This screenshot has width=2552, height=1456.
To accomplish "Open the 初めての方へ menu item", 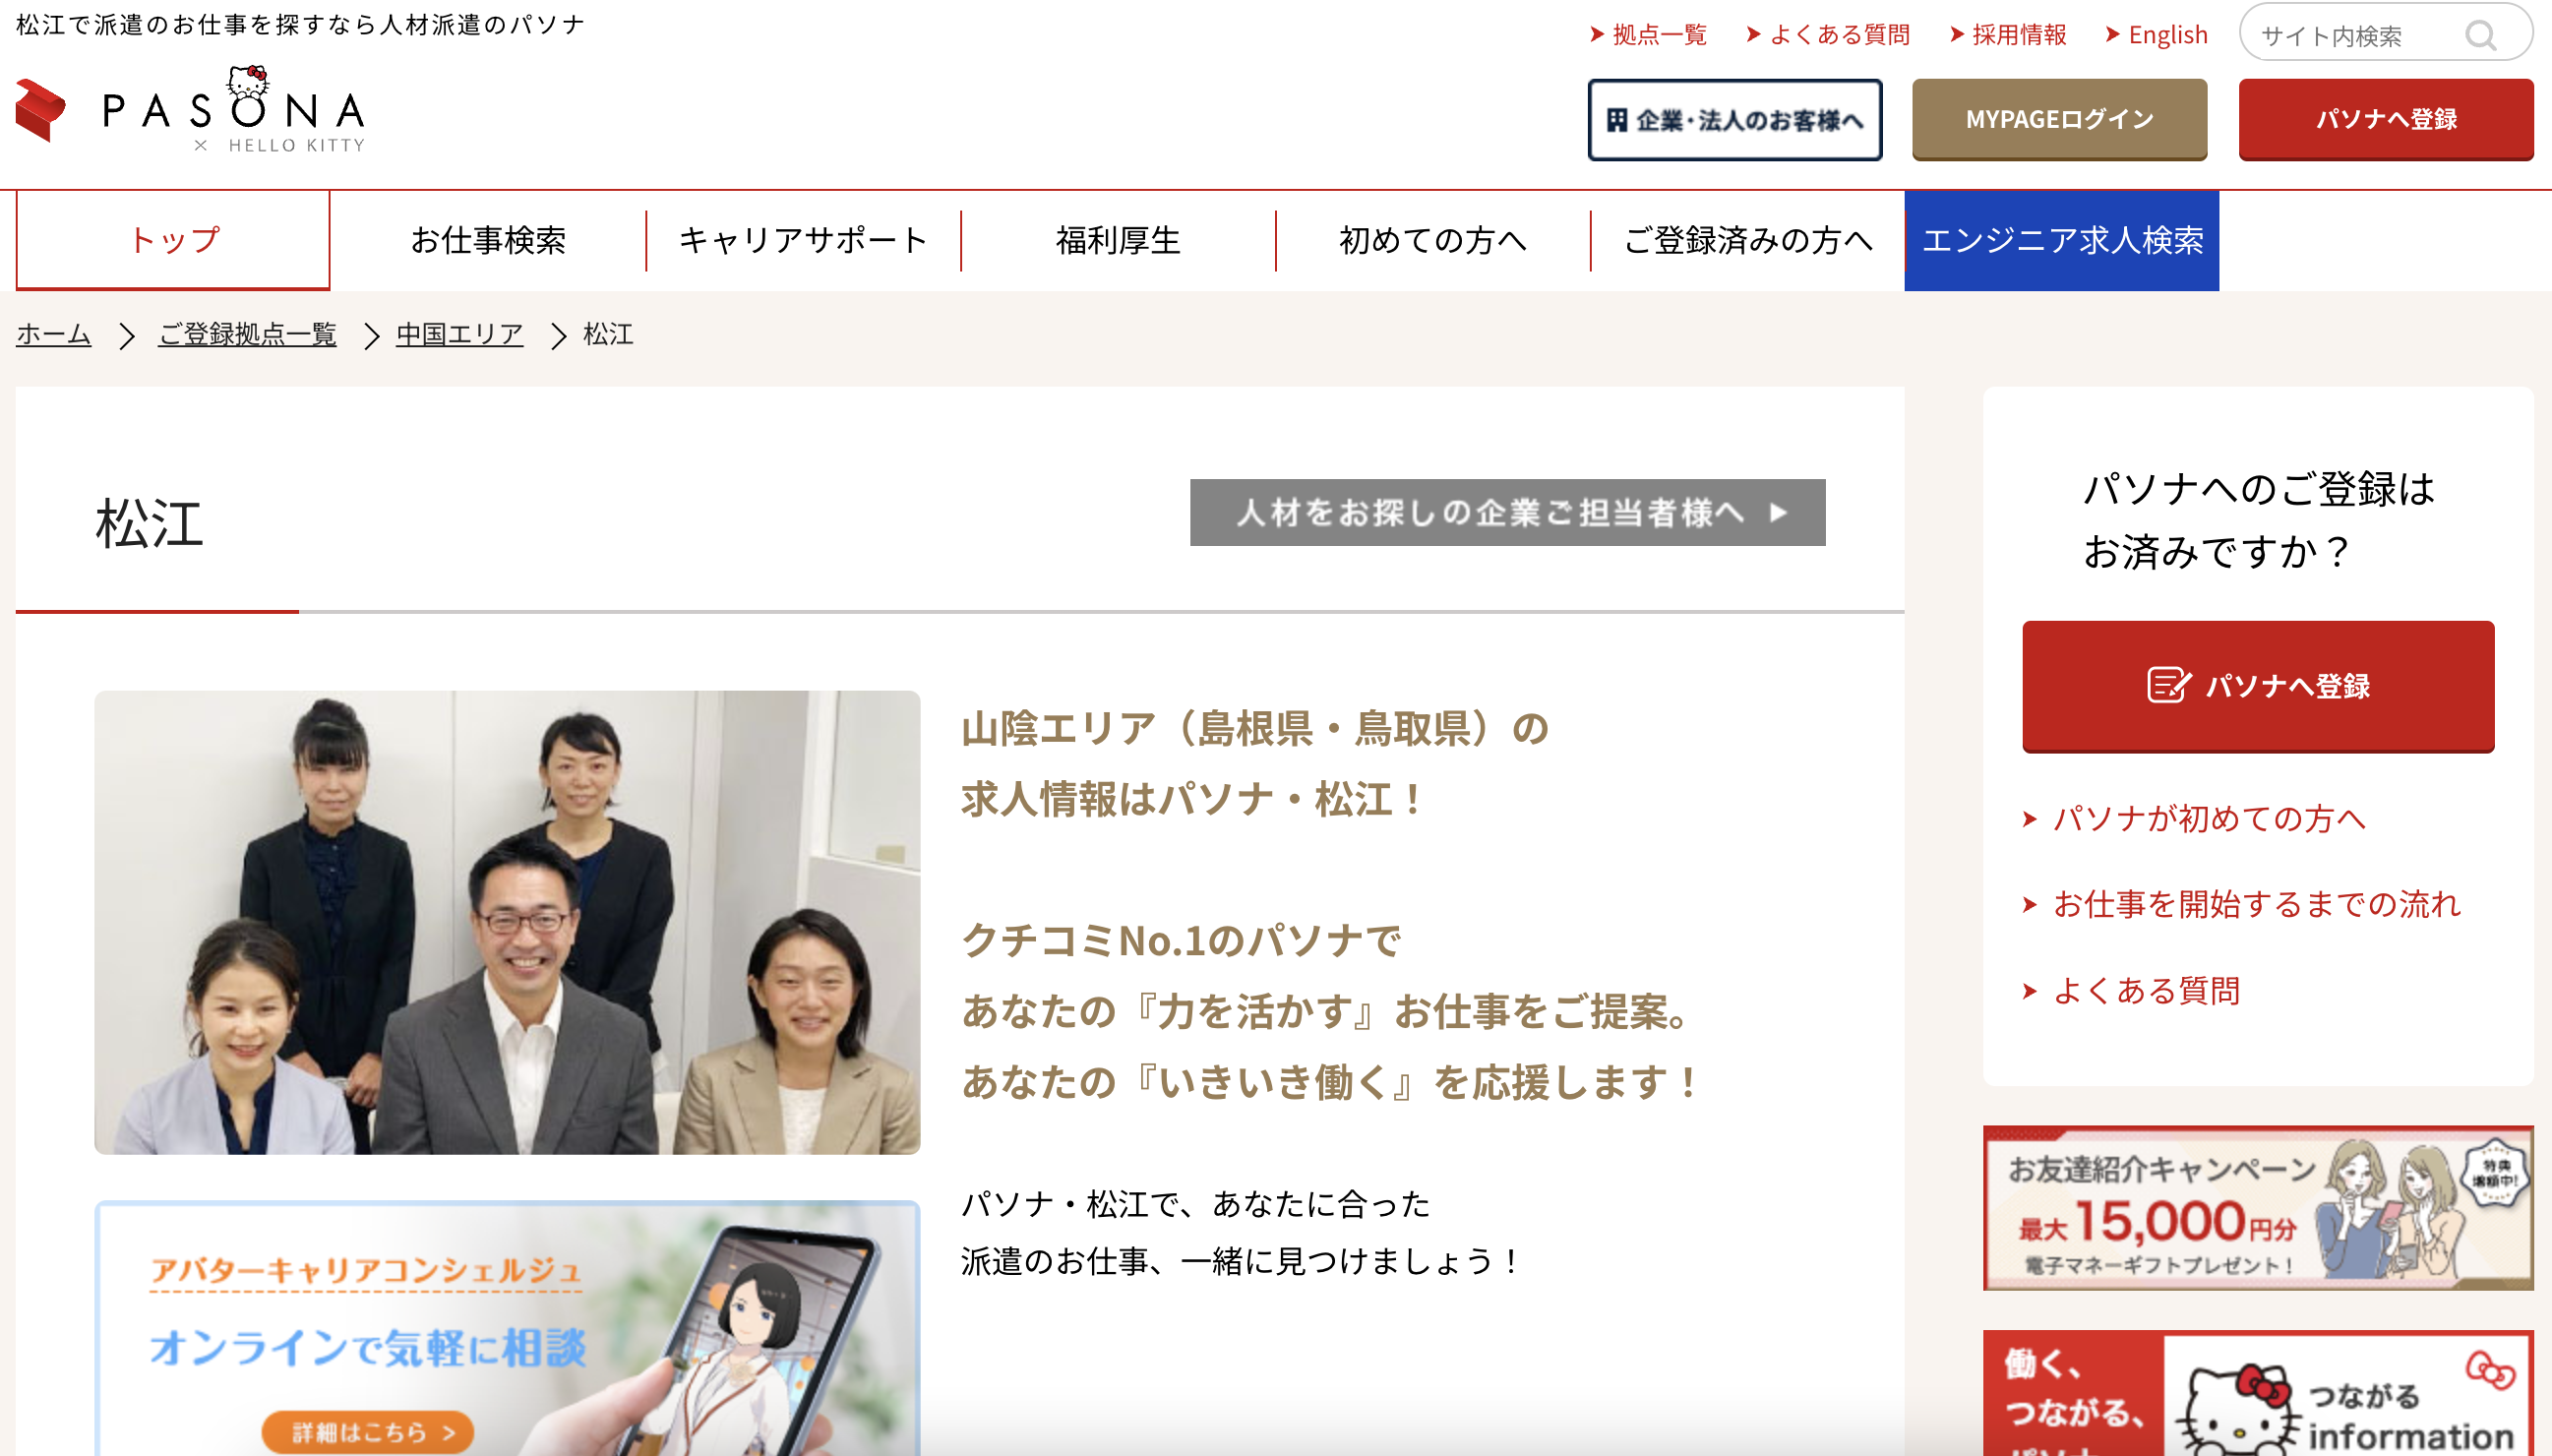I will pos(1433,241).
